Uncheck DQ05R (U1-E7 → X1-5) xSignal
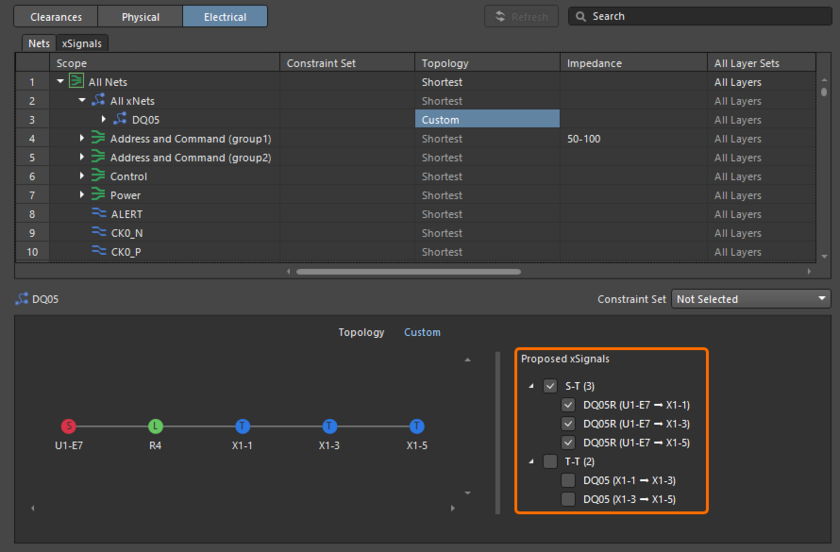This screenshot has width=840, height=552. (568, 442)
